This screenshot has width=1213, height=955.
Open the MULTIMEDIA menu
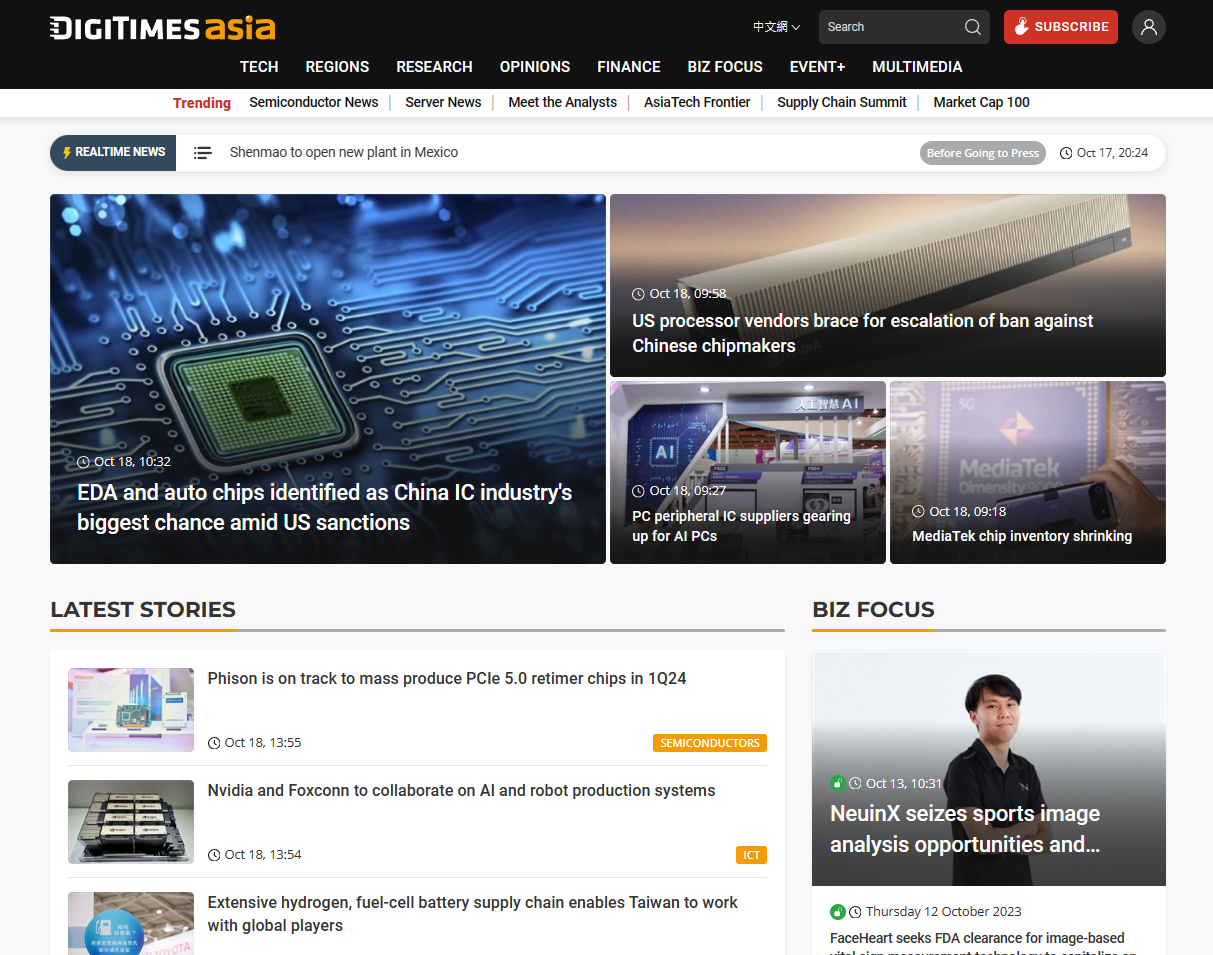point(917,67)
